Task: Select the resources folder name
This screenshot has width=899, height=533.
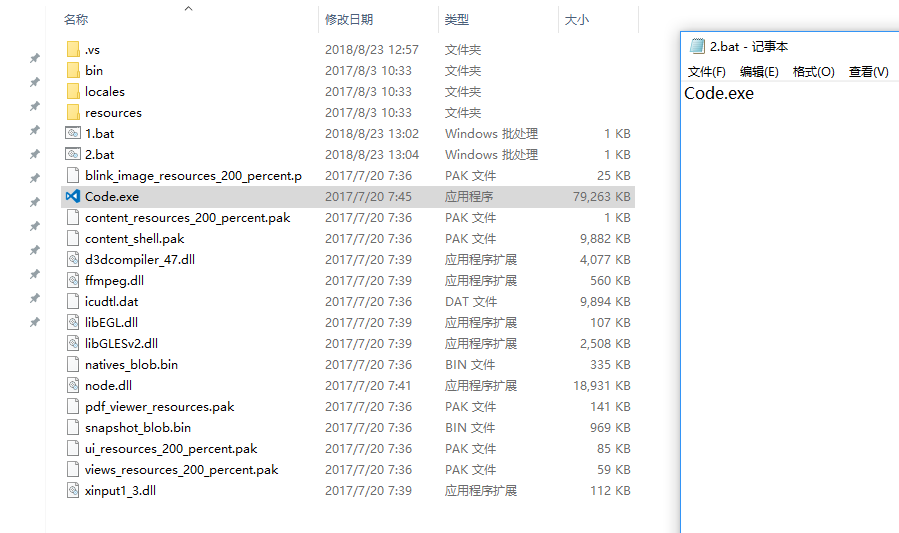Action: click(x=113, y=113)
